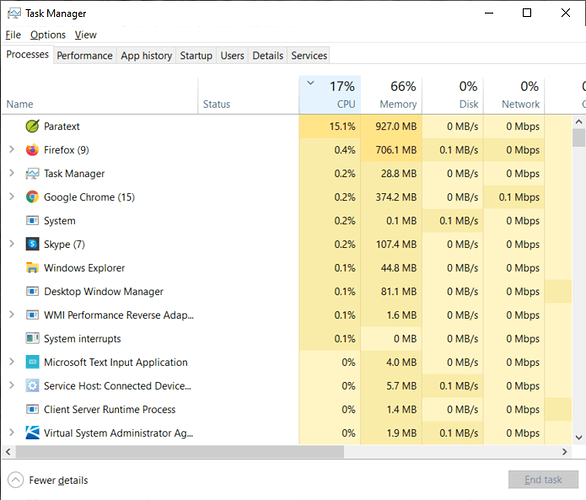Click the Windows Explorer folder icon

(32, 268)
